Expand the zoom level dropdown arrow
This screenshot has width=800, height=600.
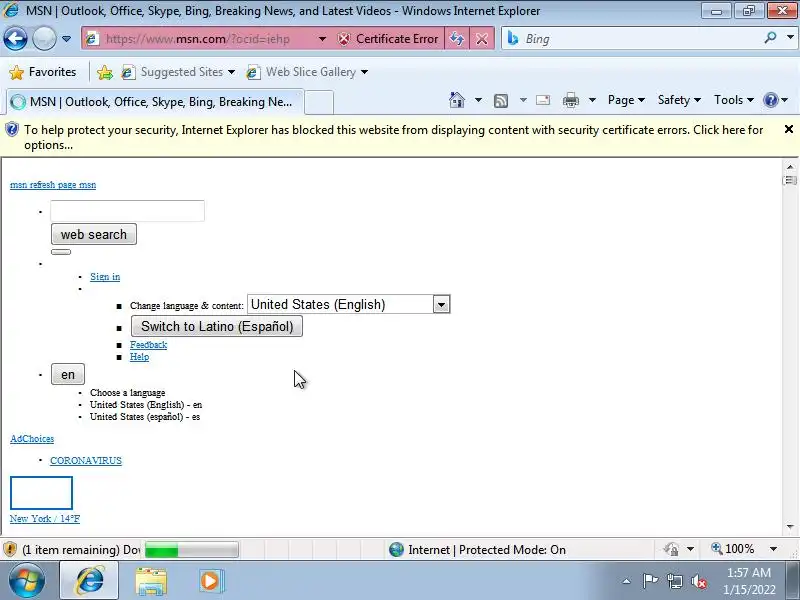pos(773,549)
